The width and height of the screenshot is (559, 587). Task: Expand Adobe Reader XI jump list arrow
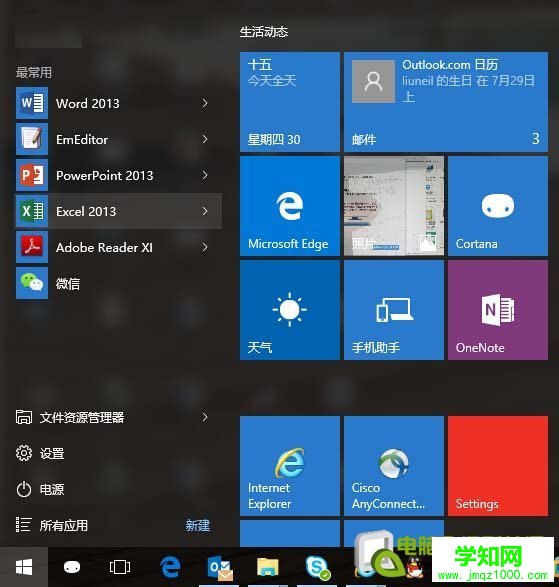[x=205, y=247]
